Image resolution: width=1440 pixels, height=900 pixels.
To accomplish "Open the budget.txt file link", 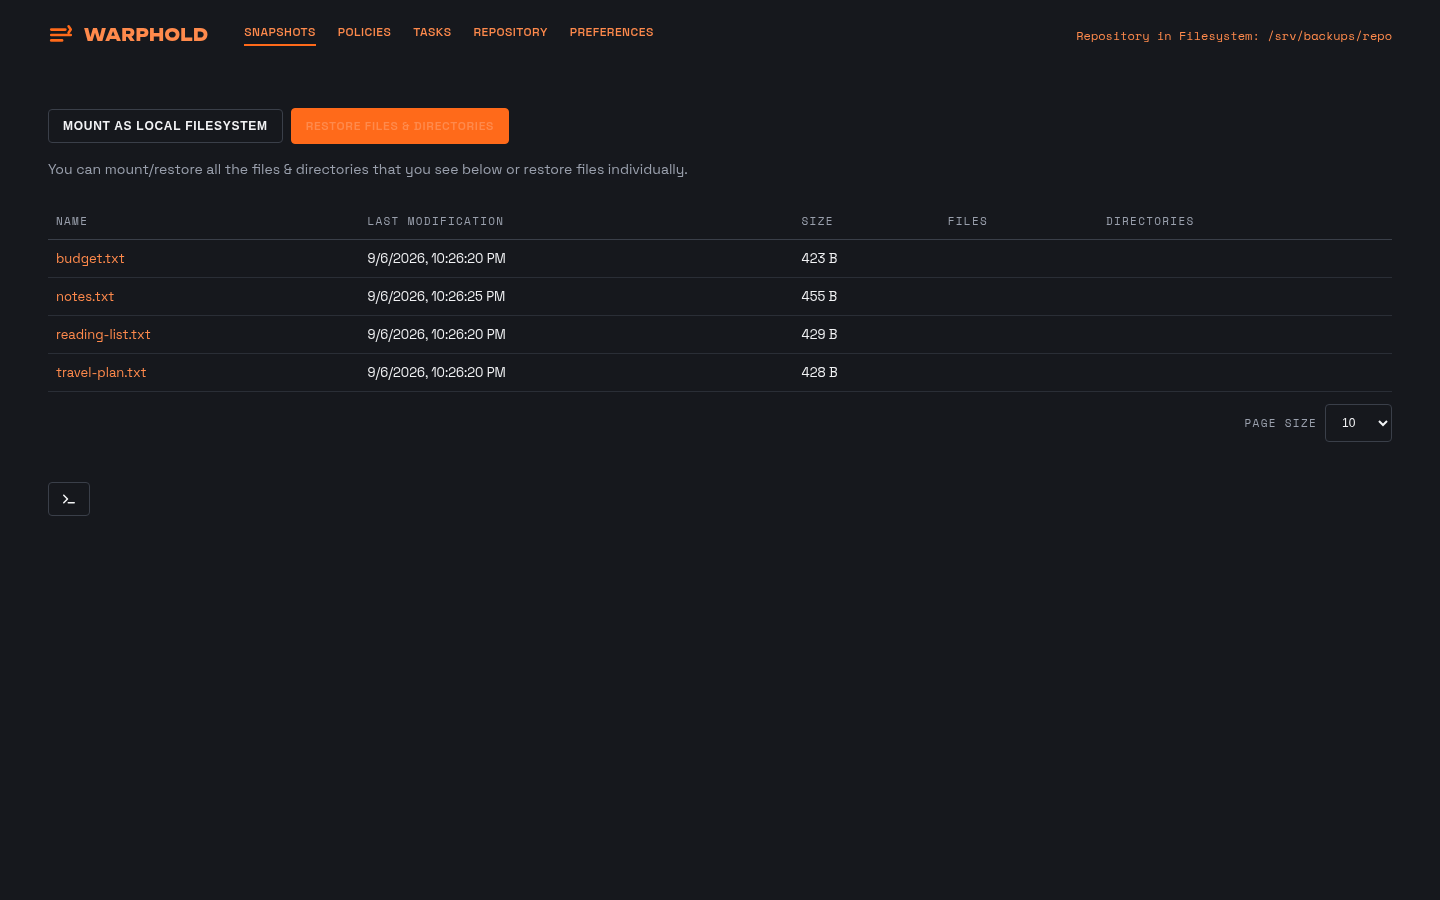I will [x=90, y=259].
